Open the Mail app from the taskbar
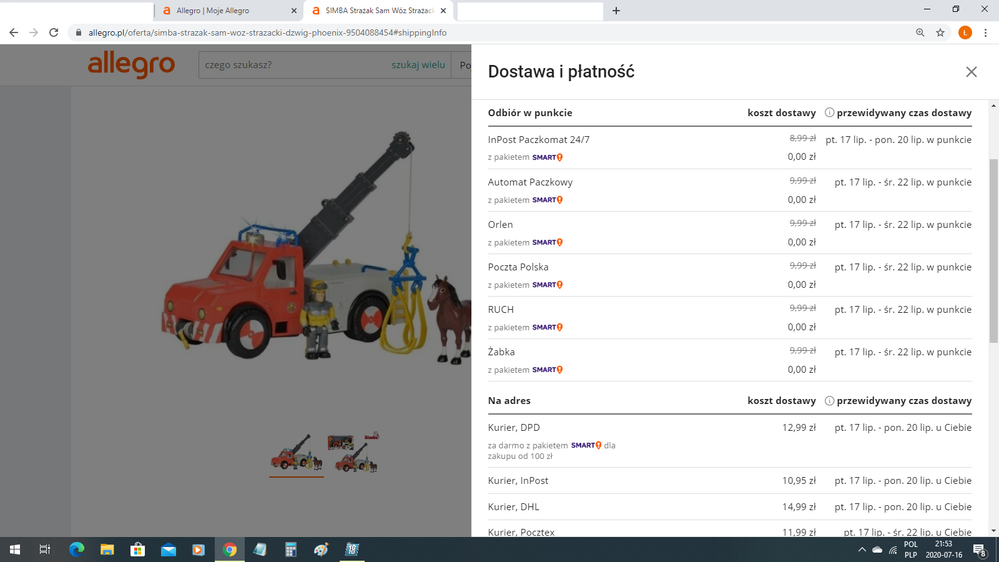Image resolution: width=999 pixels, height=562 pixels. (x=168, y=549)
